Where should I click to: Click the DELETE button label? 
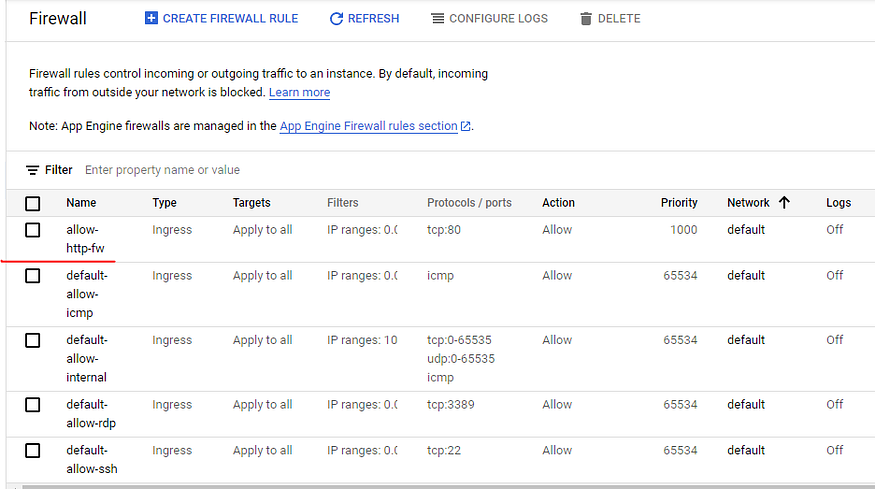(619, 18)
